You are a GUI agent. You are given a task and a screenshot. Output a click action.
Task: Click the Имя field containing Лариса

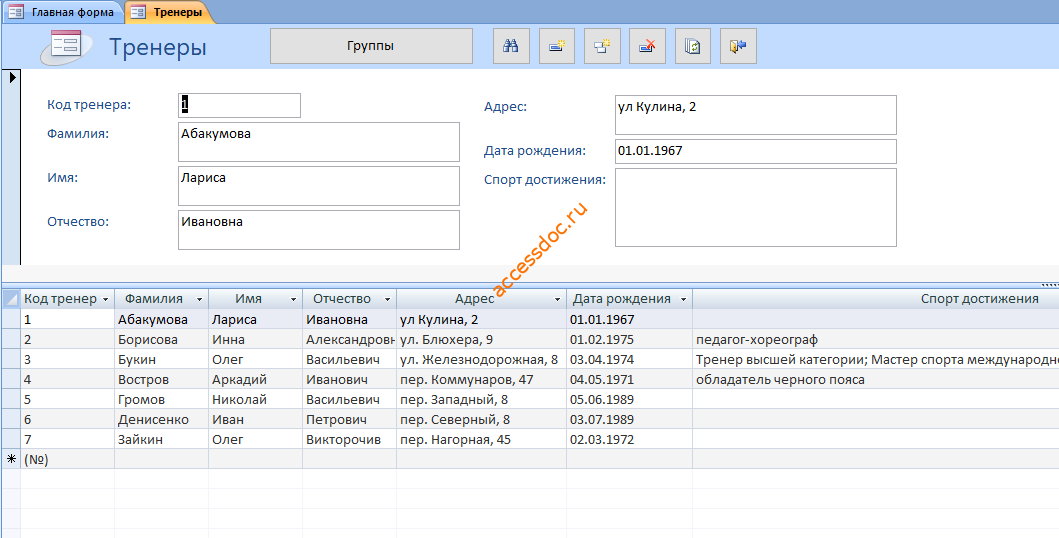coord(319,186)
